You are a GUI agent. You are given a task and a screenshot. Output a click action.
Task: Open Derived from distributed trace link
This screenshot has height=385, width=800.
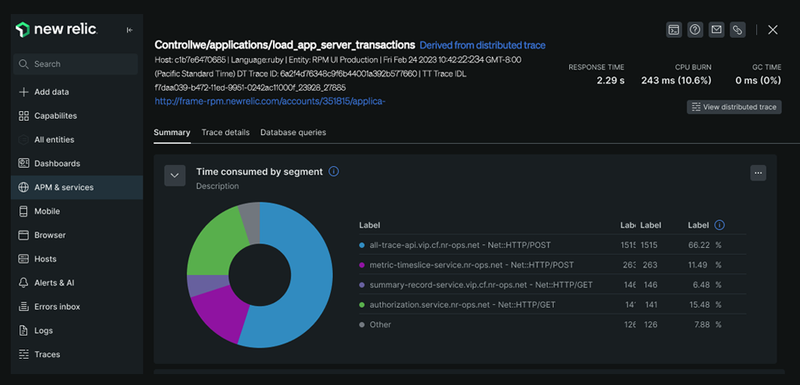(x=483, y=45)
